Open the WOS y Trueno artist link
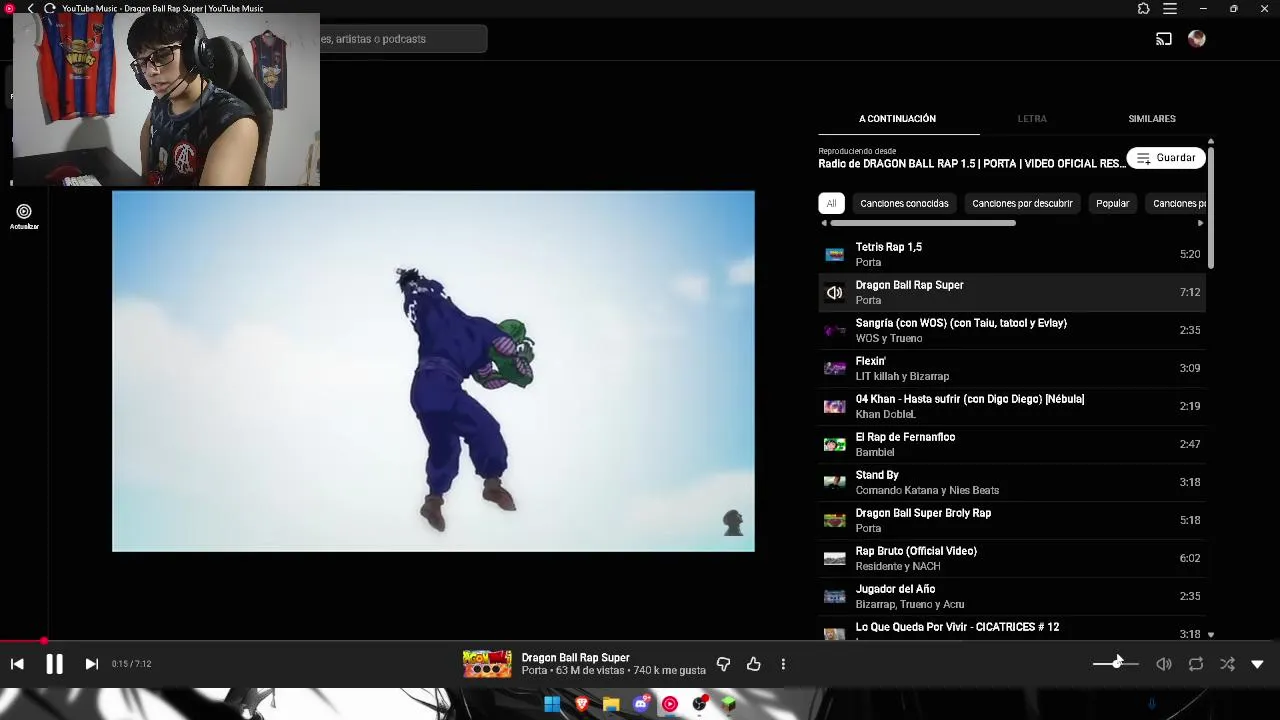Viewport: 1280px width, 720px height. (889, 338)
